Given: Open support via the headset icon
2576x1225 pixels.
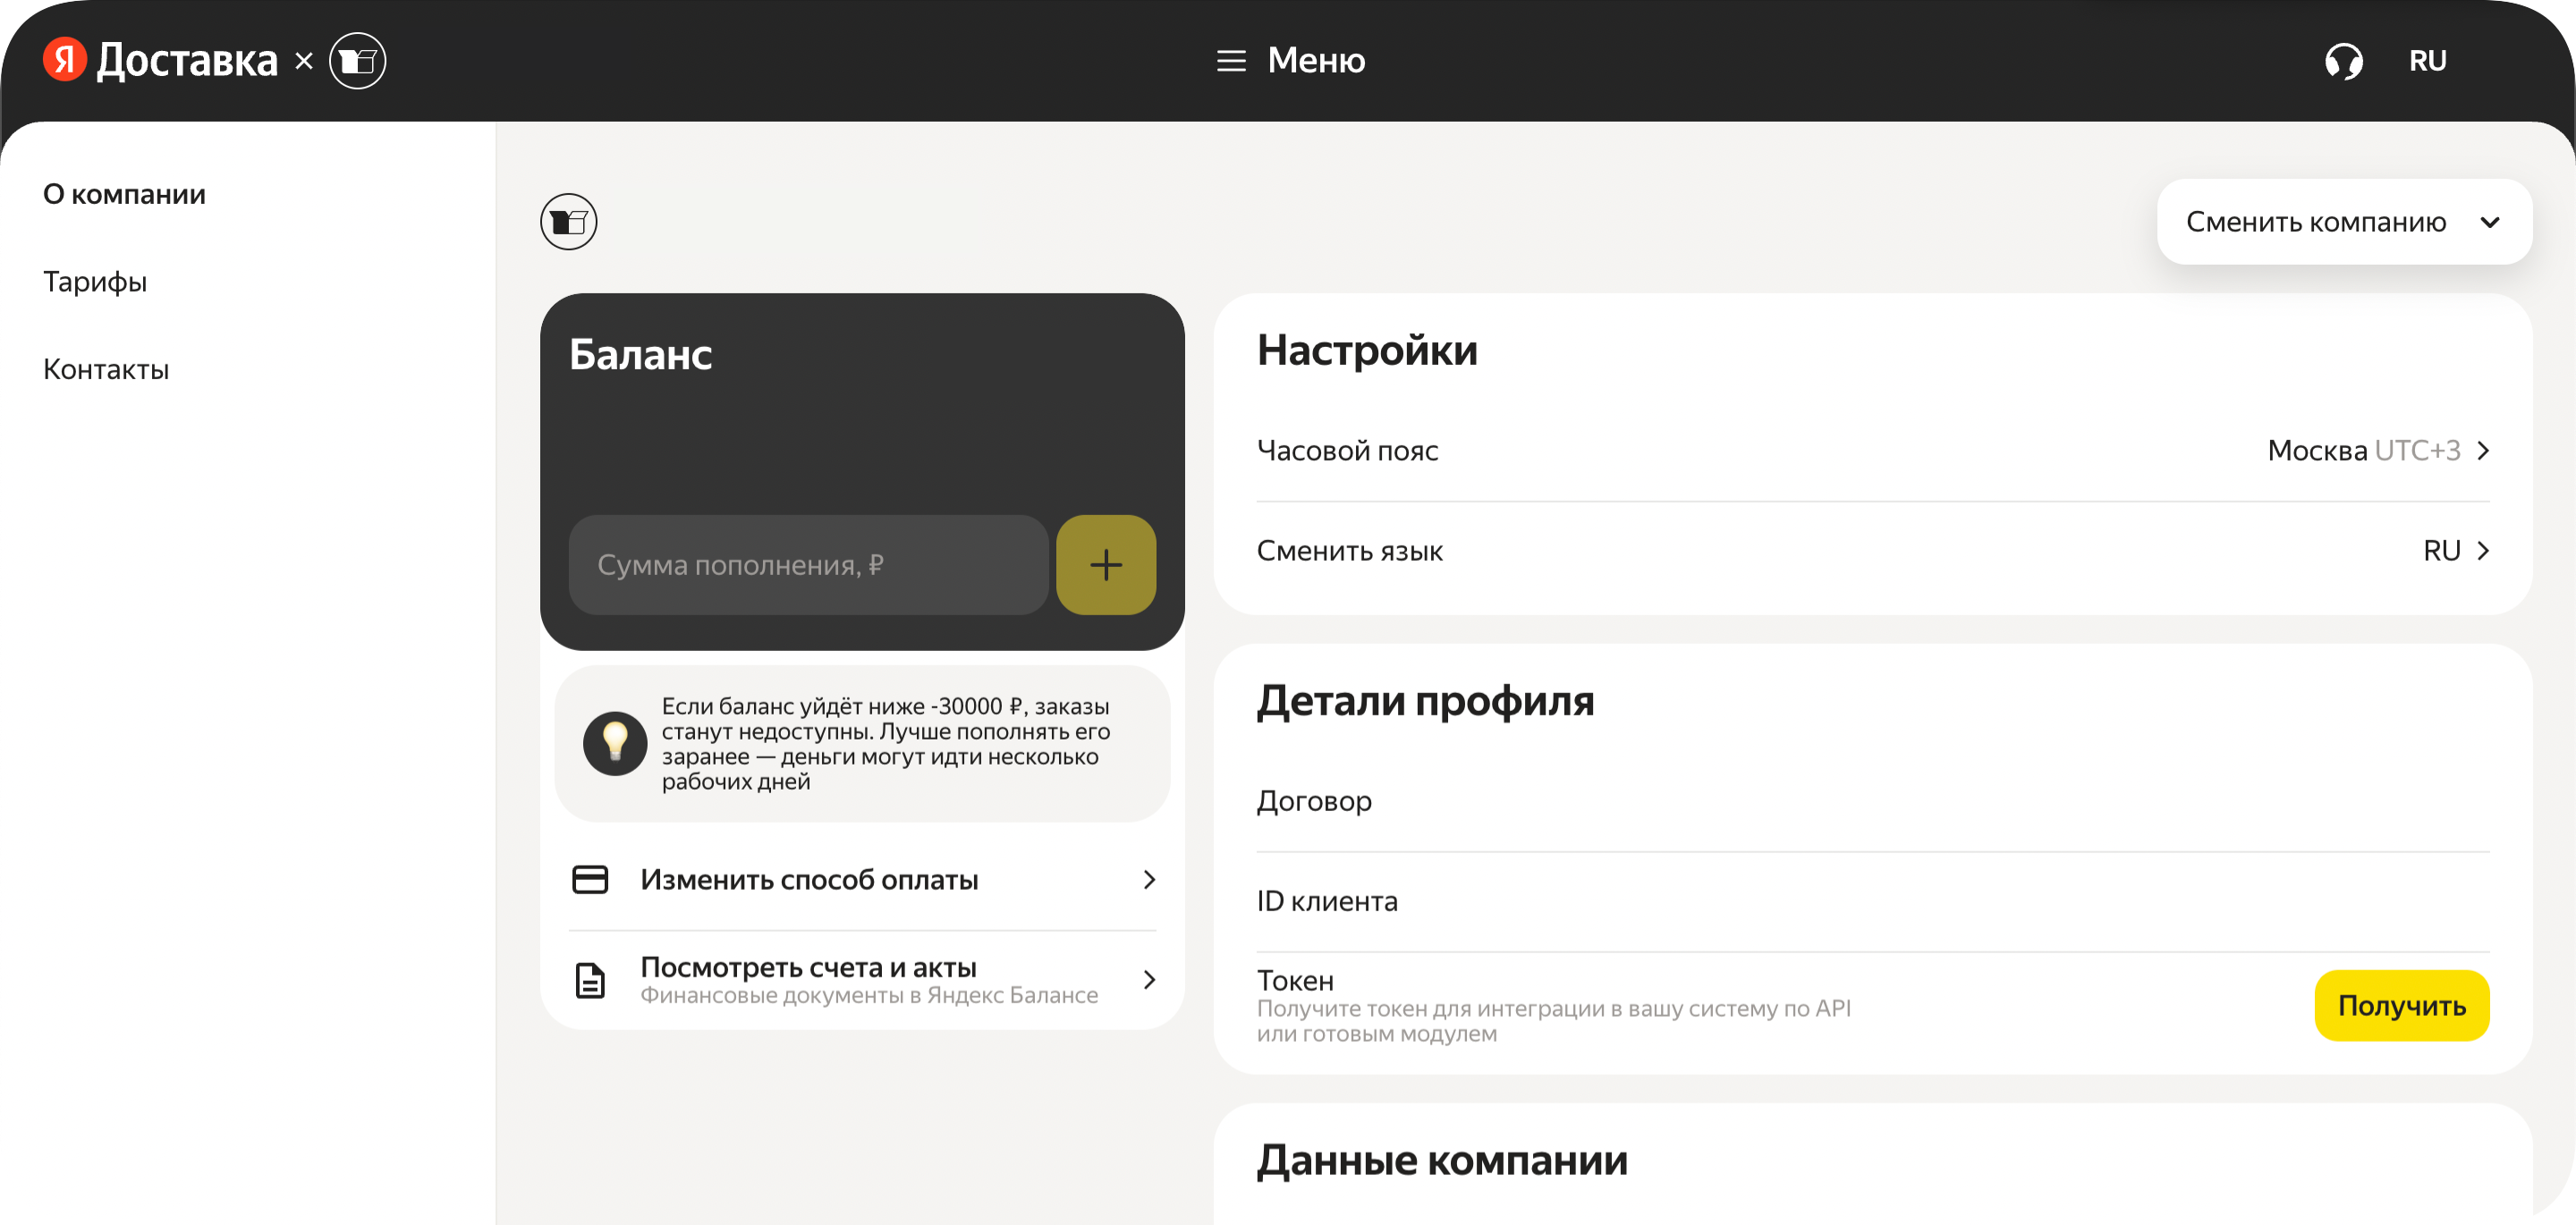Looking at the screenshot, I should coord(2343,61).
